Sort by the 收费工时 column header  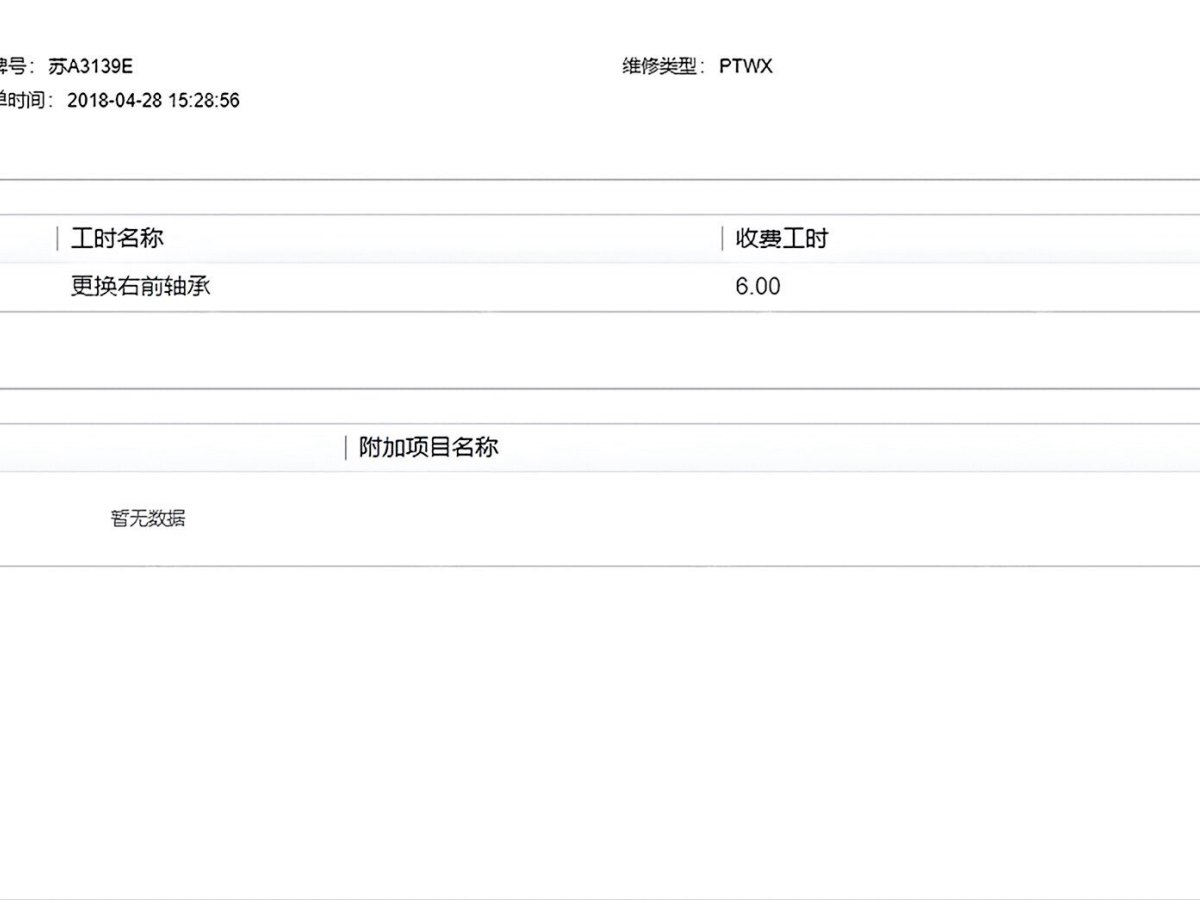tap(782, 239)
